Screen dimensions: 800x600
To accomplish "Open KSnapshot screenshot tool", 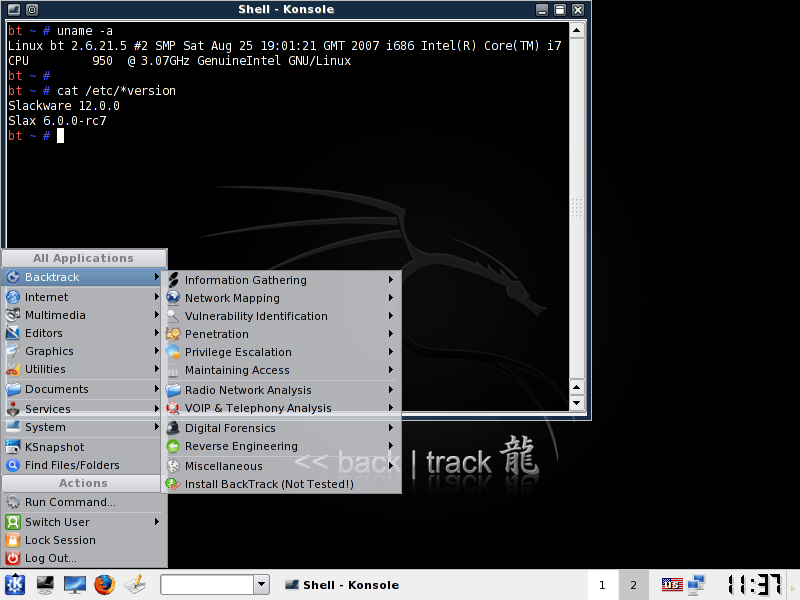I will (55, 447).
